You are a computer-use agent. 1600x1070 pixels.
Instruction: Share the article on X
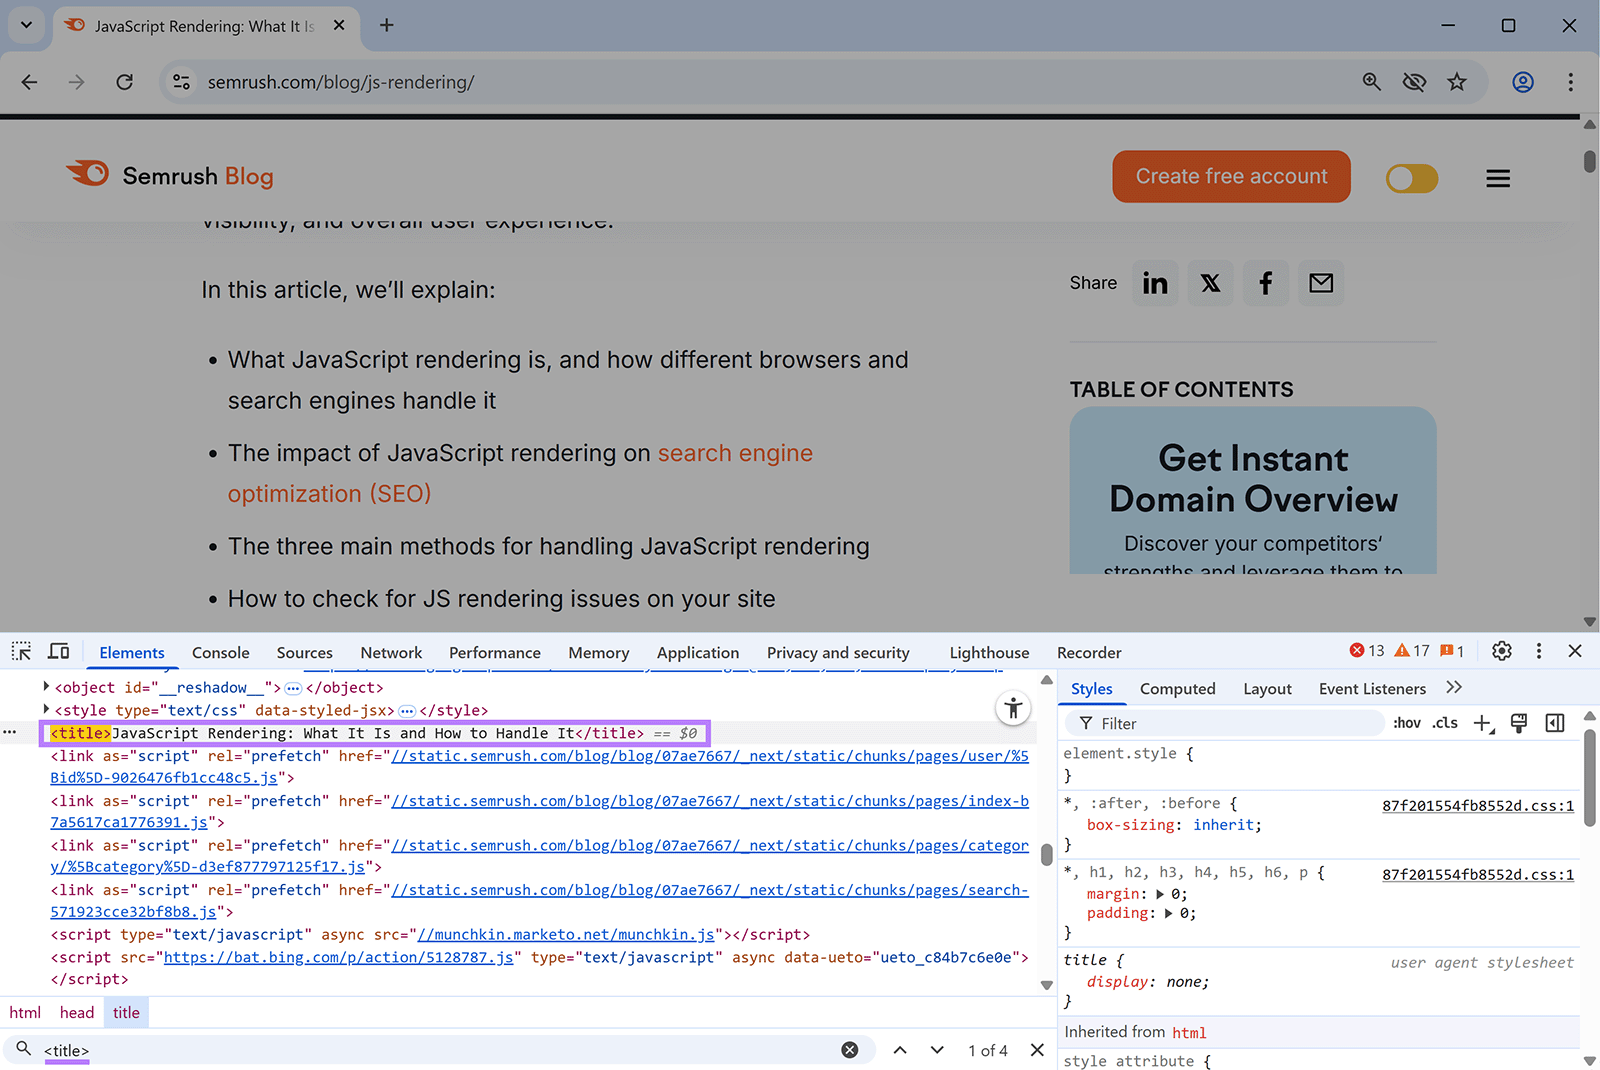pos(1210,283)
